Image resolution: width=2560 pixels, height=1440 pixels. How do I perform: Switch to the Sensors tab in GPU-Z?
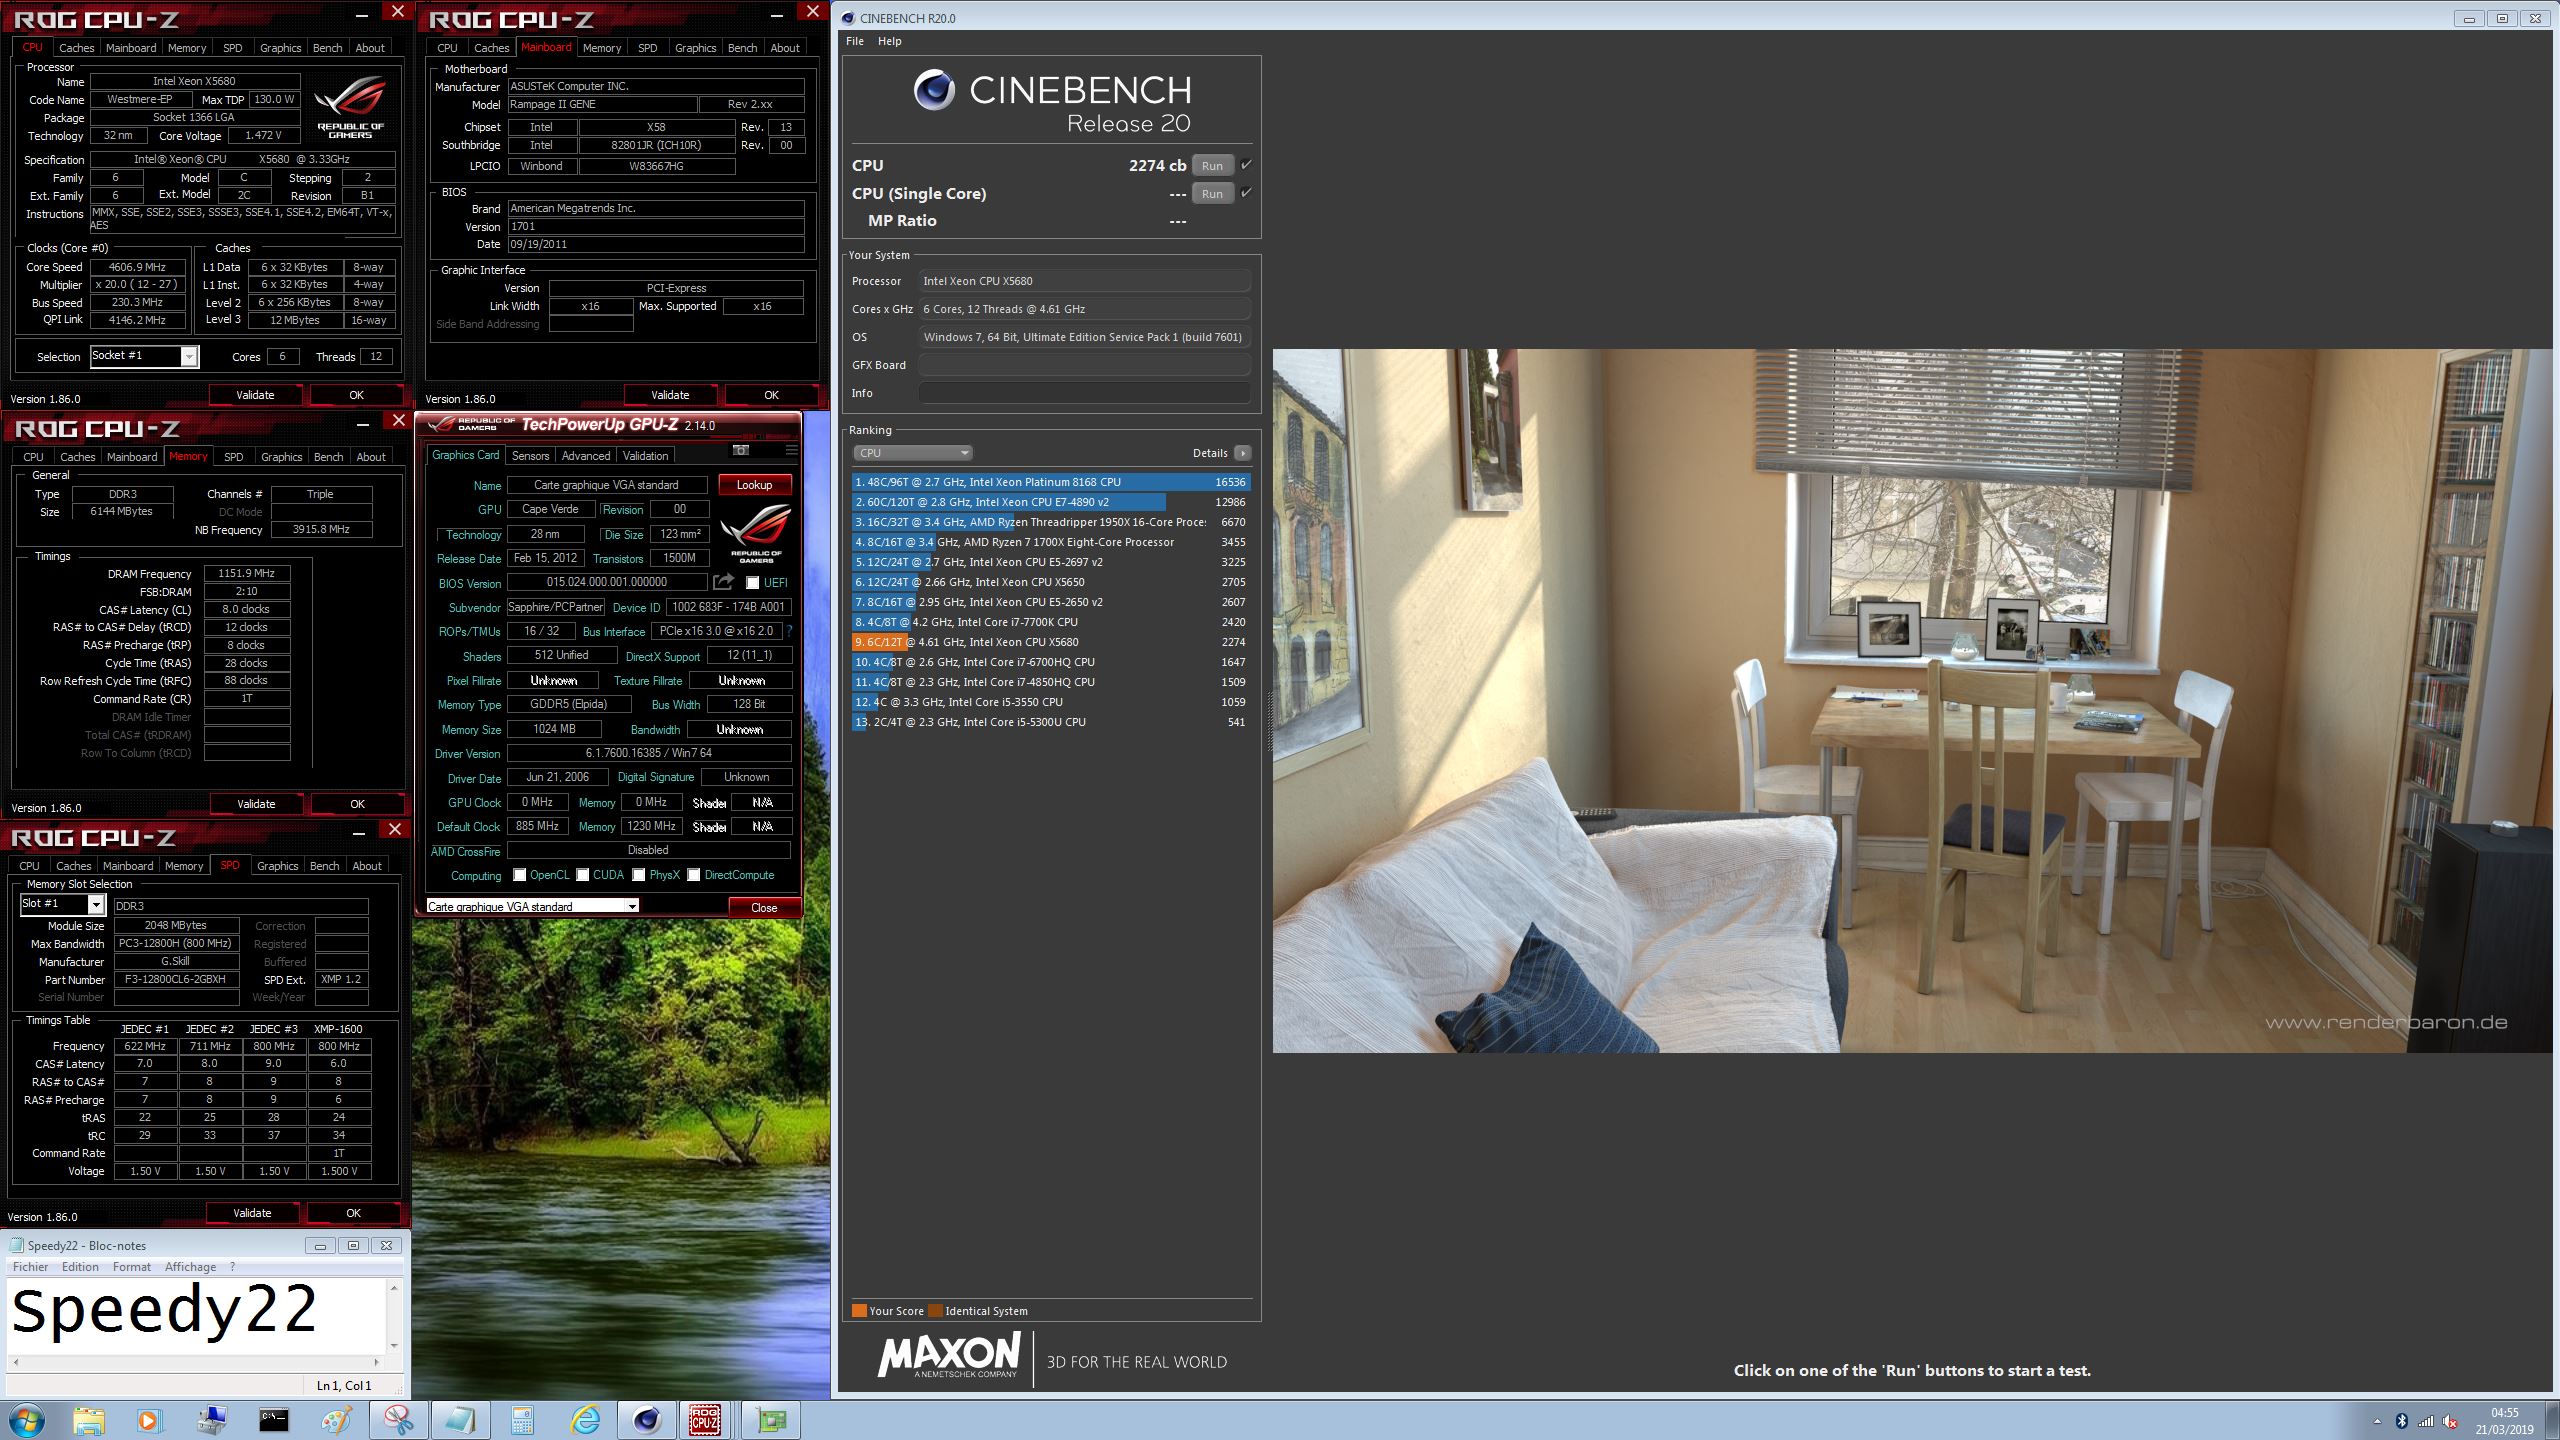pyautogui.click(x=530, y=455)
